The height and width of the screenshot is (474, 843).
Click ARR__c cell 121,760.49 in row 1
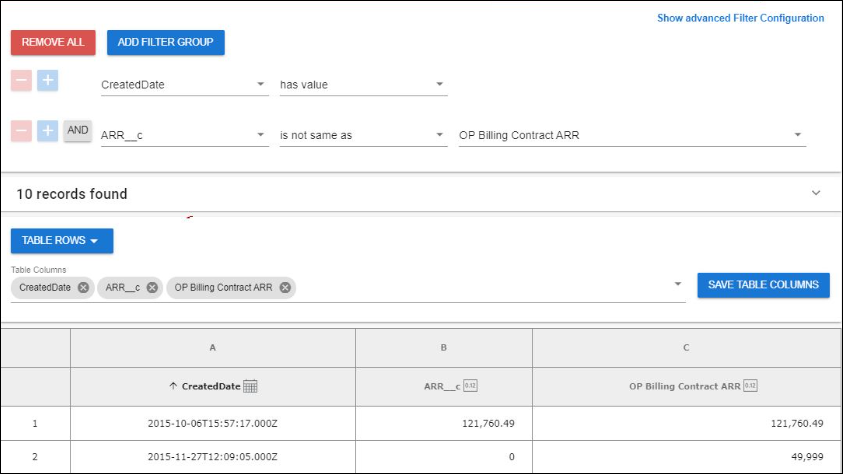coord(444,423)
